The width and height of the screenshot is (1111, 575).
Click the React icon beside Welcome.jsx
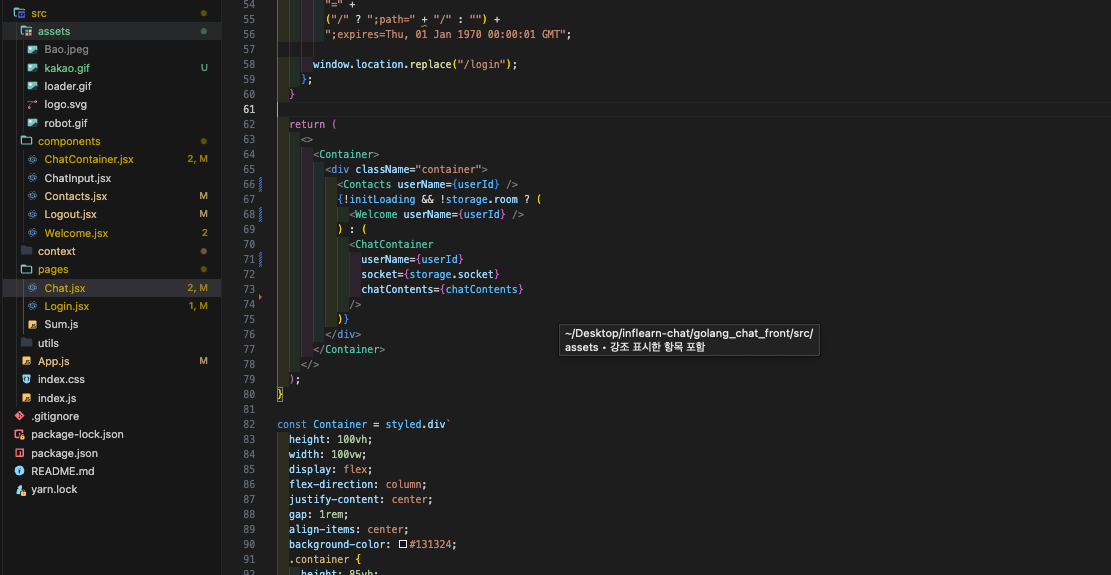pyautogui.click(x=32, y=233)
